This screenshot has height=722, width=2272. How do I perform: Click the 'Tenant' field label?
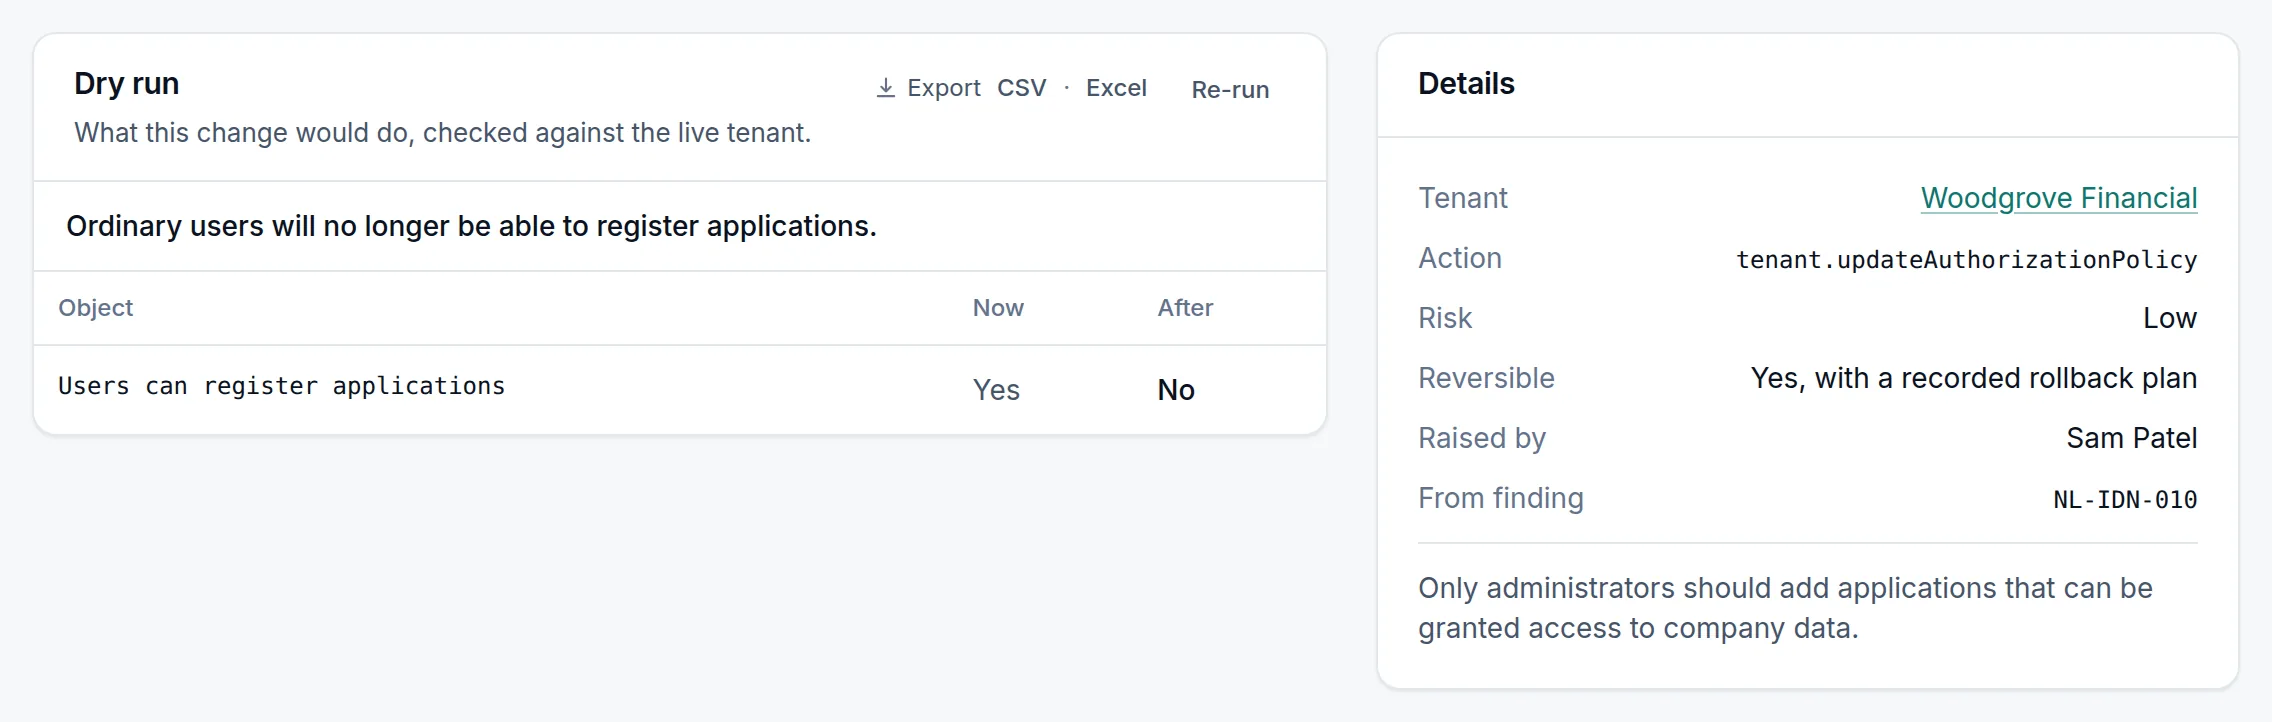pyautogui.click(x=1463, y=198)
